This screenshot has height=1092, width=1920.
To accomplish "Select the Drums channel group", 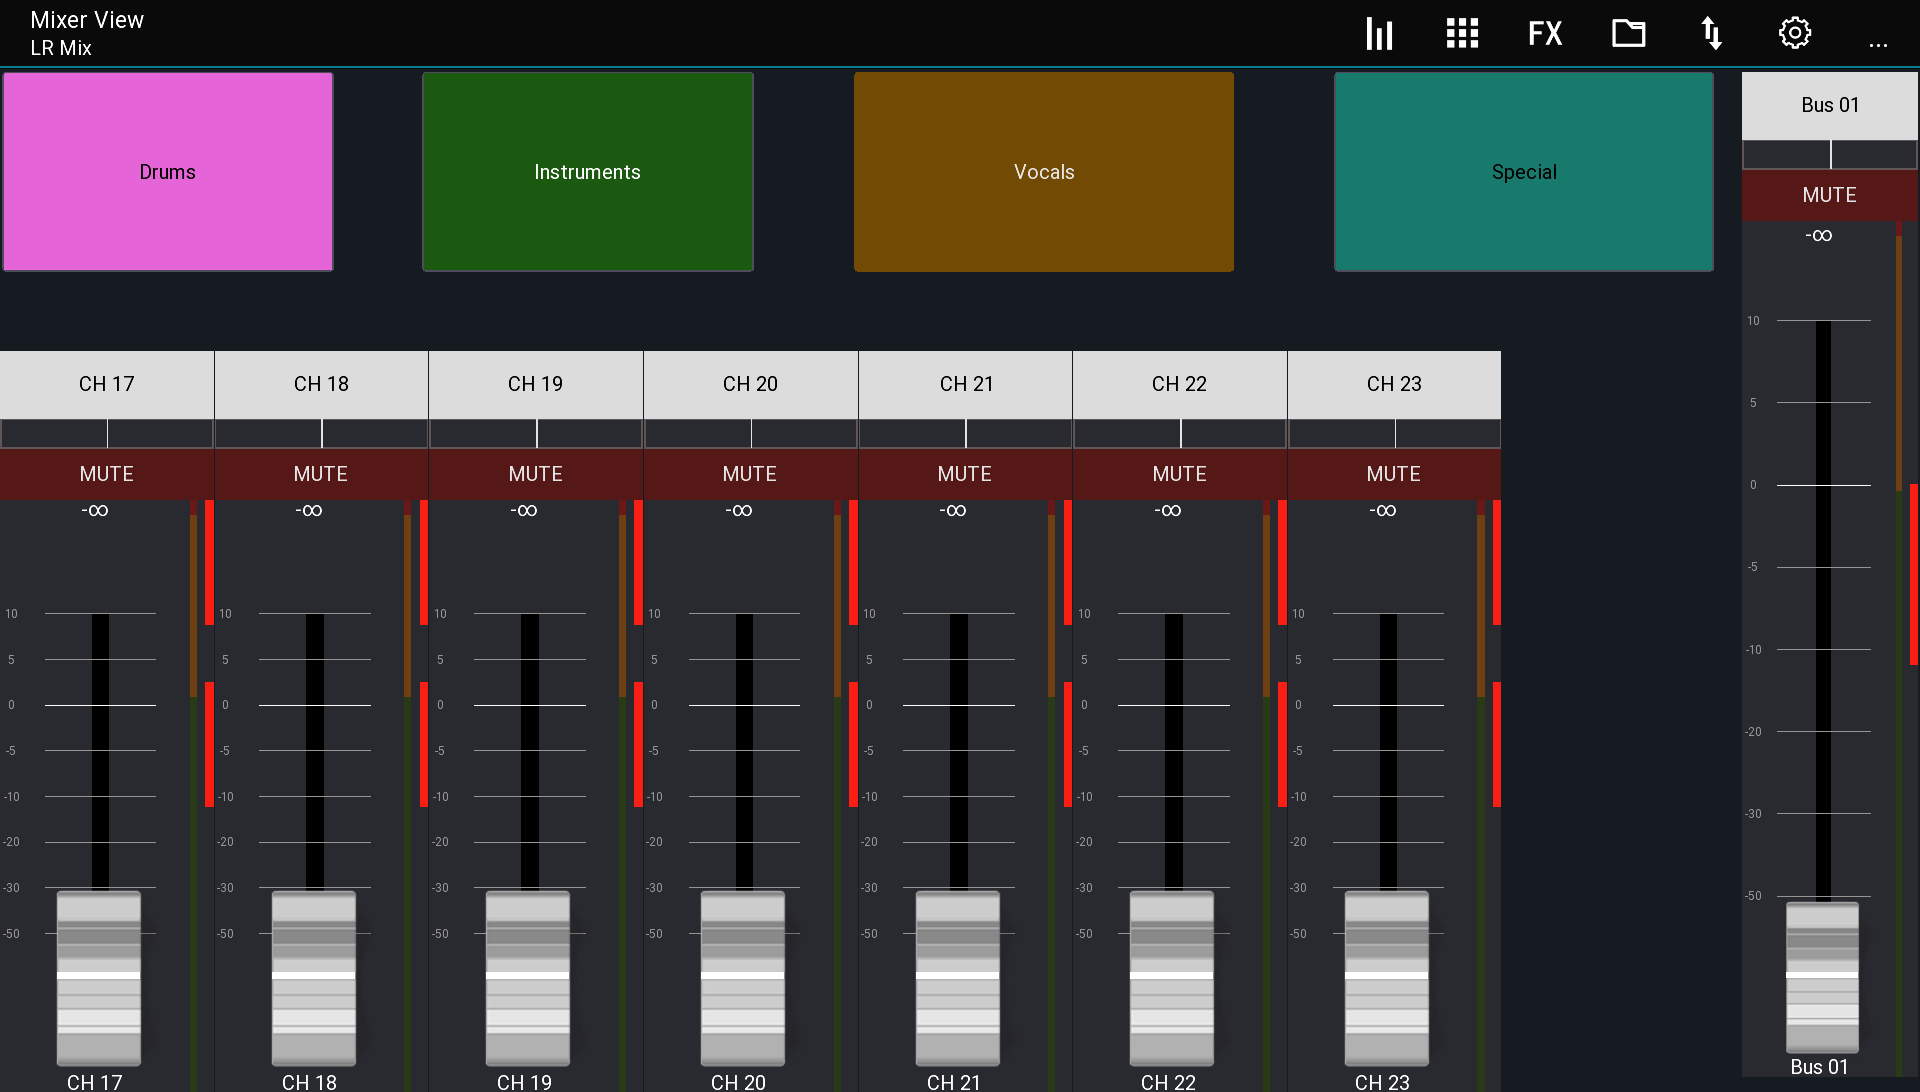I will [x=168, y=172].
